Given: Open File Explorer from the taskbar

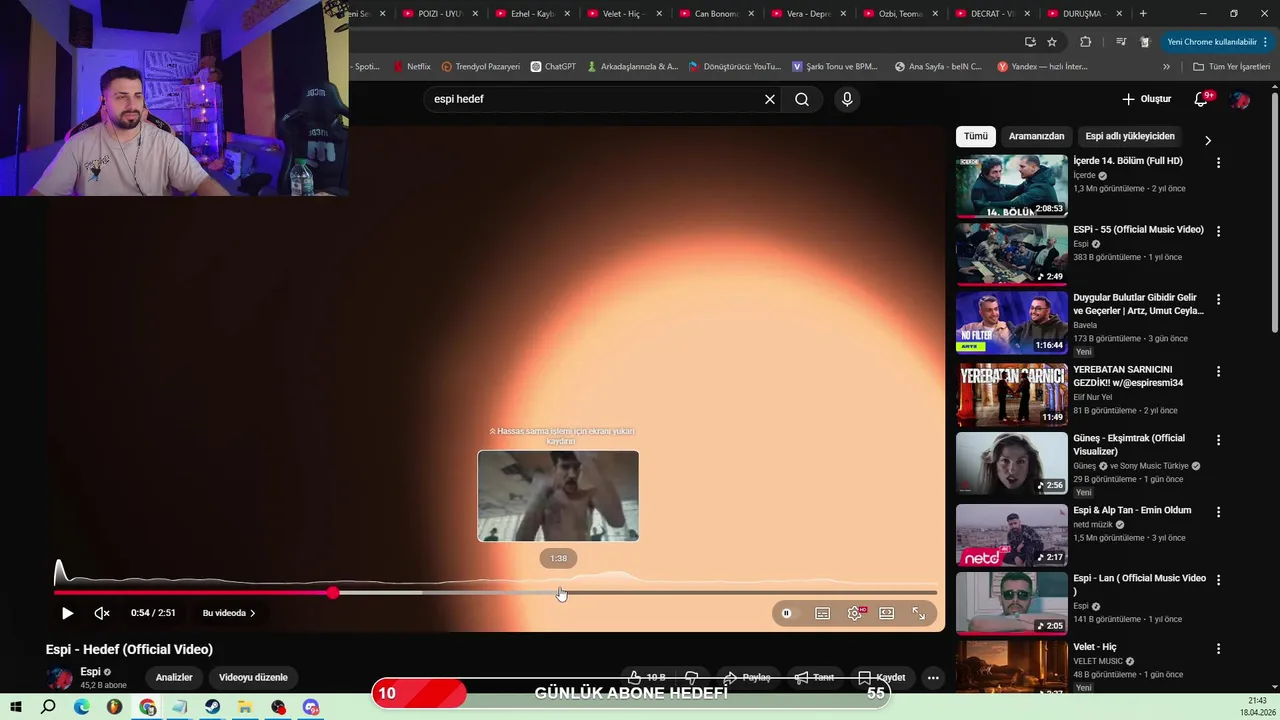Looking at the screenshot, I should click(246, 707).
